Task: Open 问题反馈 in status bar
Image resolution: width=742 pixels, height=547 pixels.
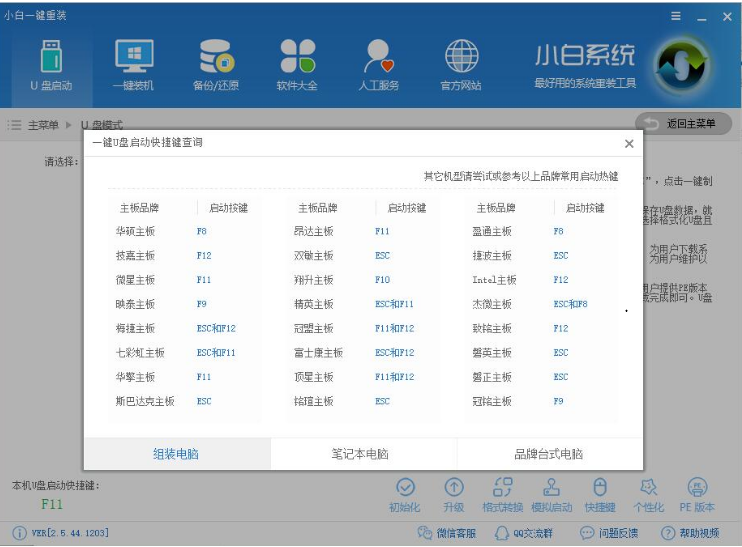Action: (x=609, y=533)
